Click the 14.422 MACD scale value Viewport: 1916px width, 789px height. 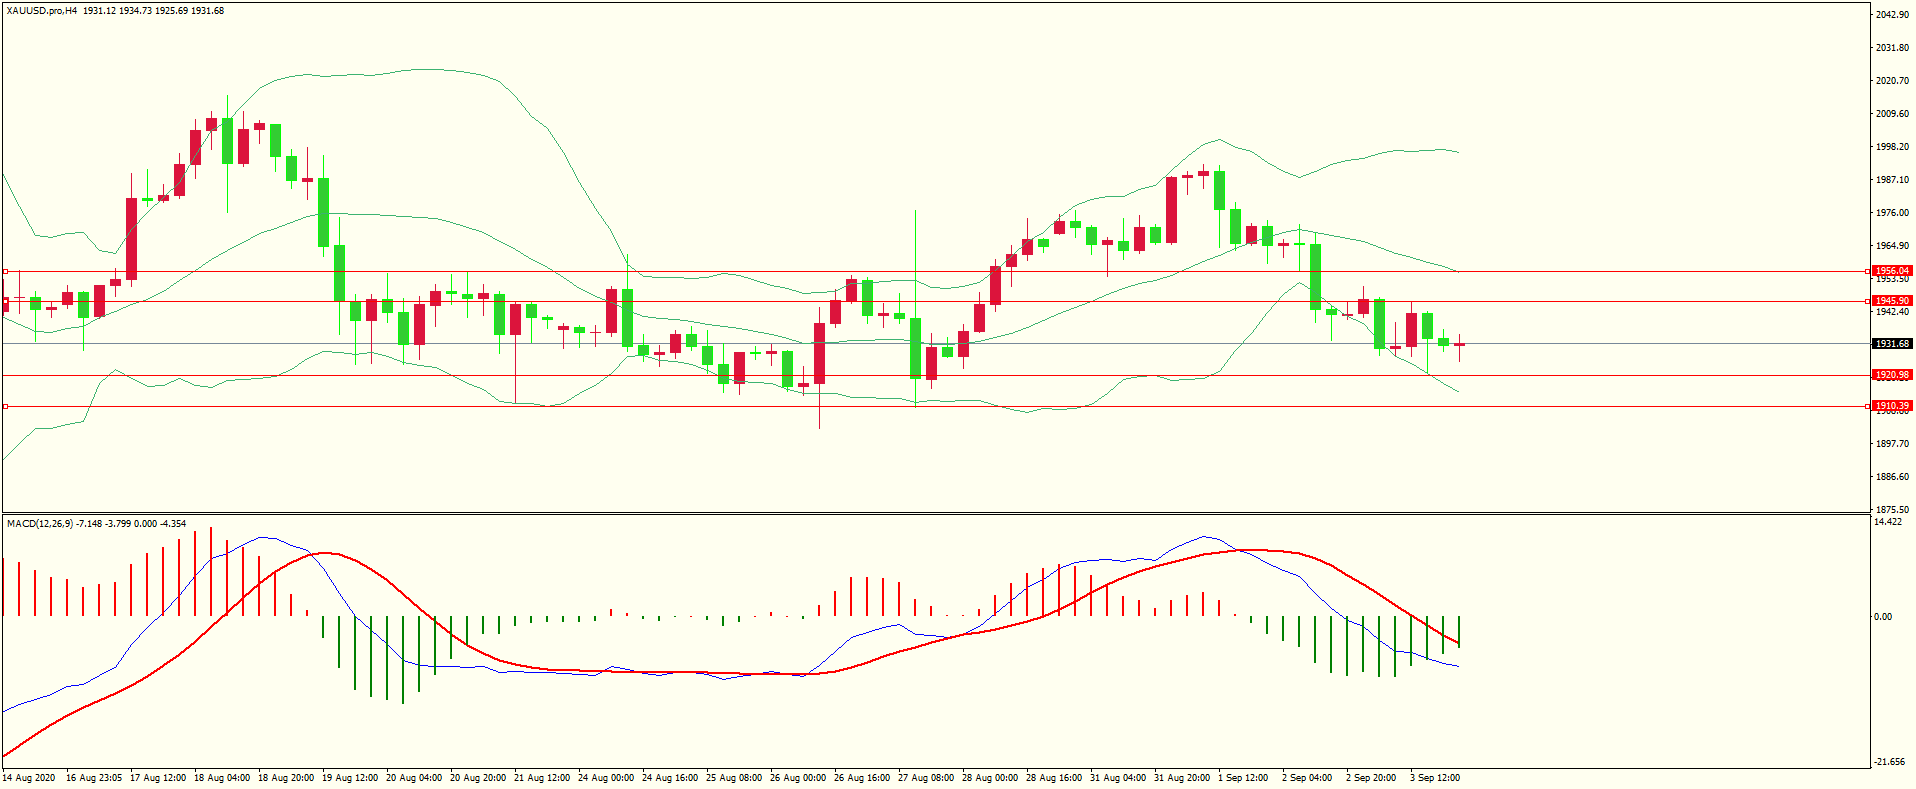coord(1888,522)
